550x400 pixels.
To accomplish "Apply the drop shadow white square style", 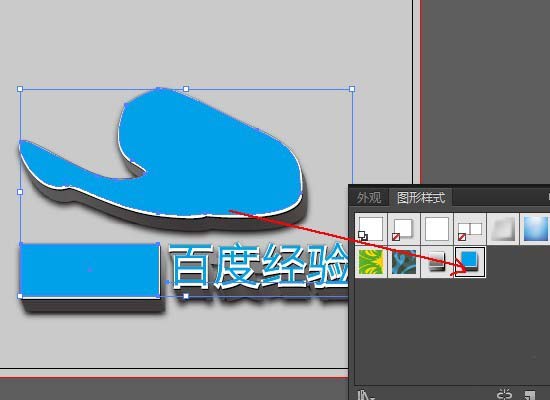I will [x=403, y=229].
